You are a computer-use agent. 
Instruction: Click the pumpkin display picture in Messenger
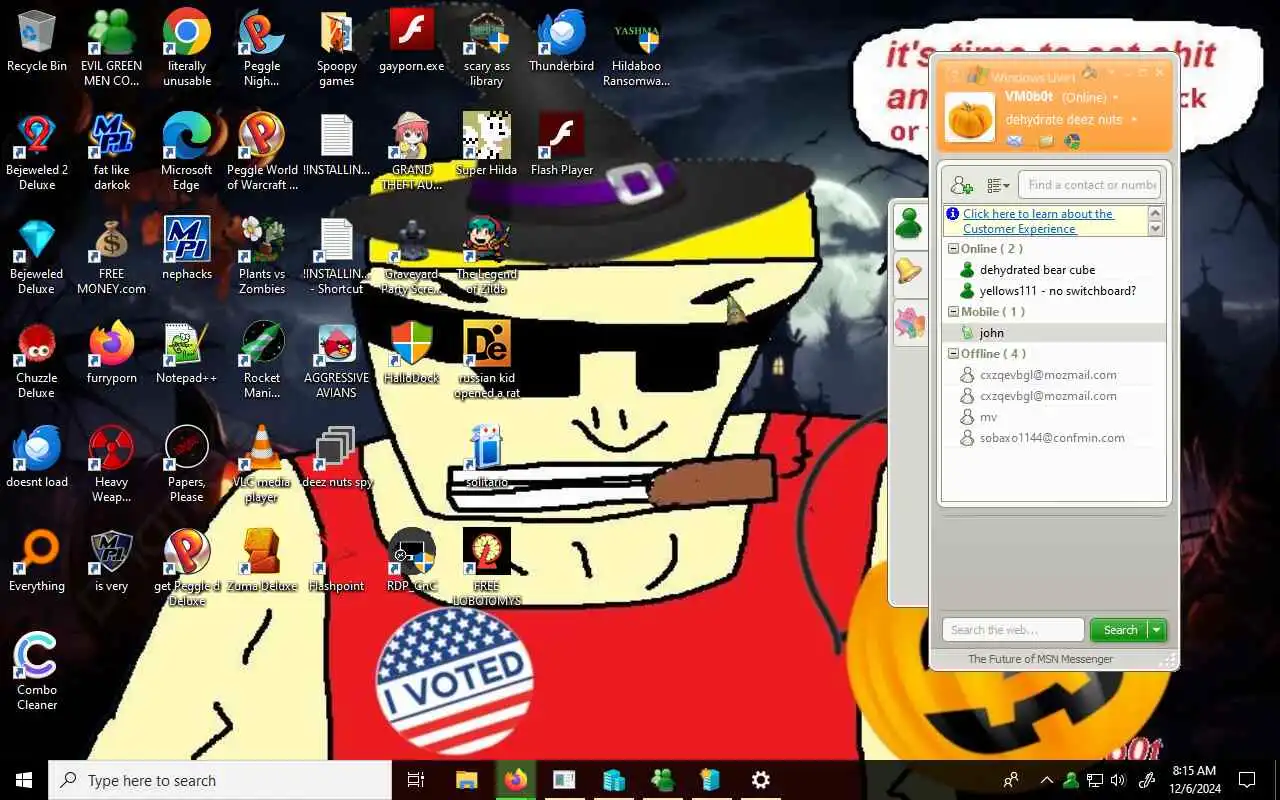(970, 118)
